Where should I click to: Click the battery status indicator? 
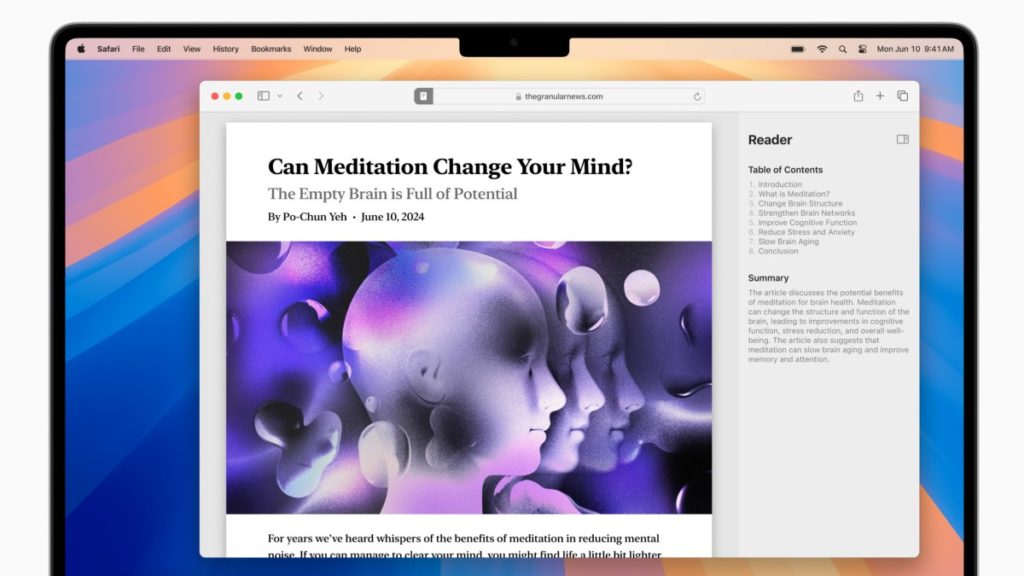[797, 48]
